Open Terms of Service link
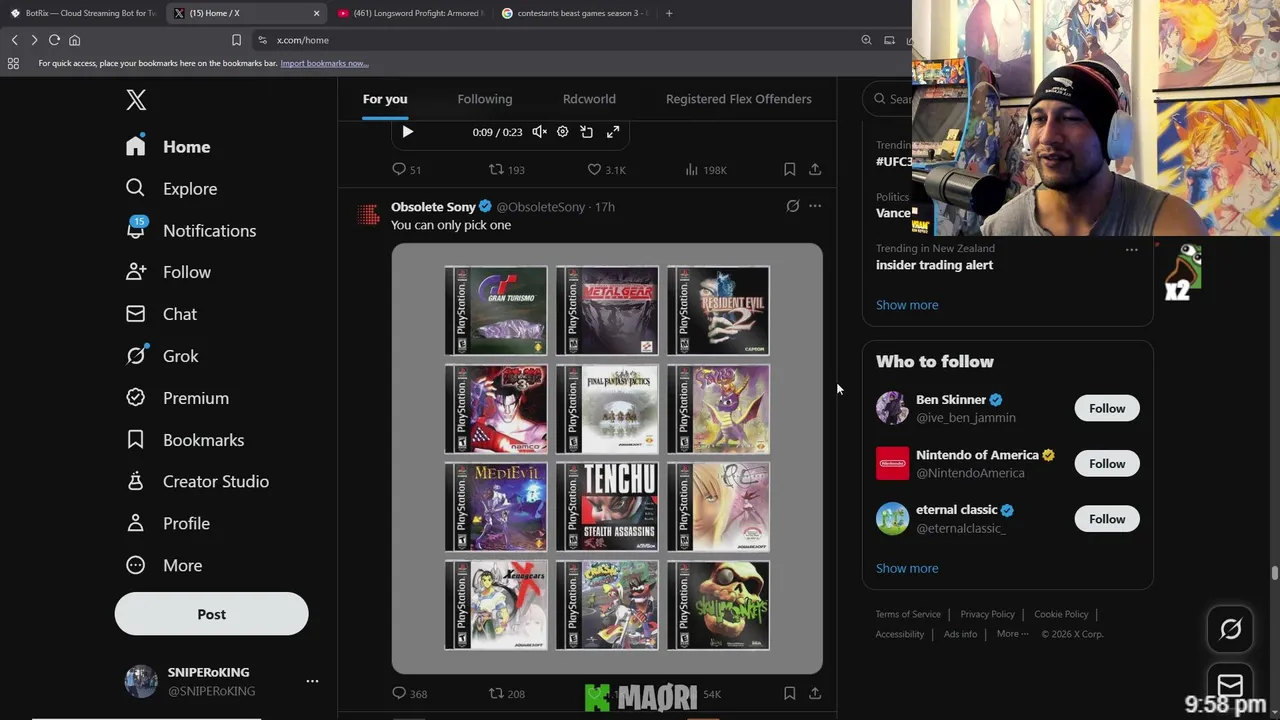 908,614
